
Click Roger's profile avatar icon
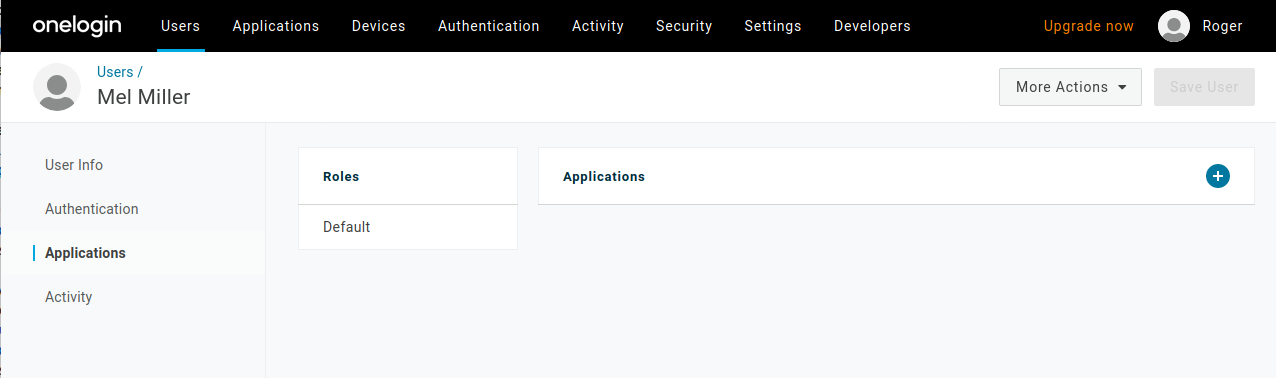[1174, 26]
